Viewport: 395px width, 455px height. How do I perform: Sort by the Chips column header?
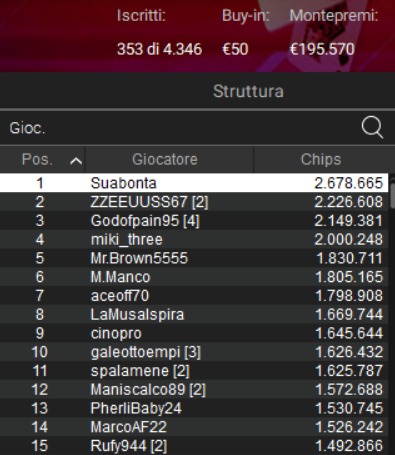pos(321,159)
